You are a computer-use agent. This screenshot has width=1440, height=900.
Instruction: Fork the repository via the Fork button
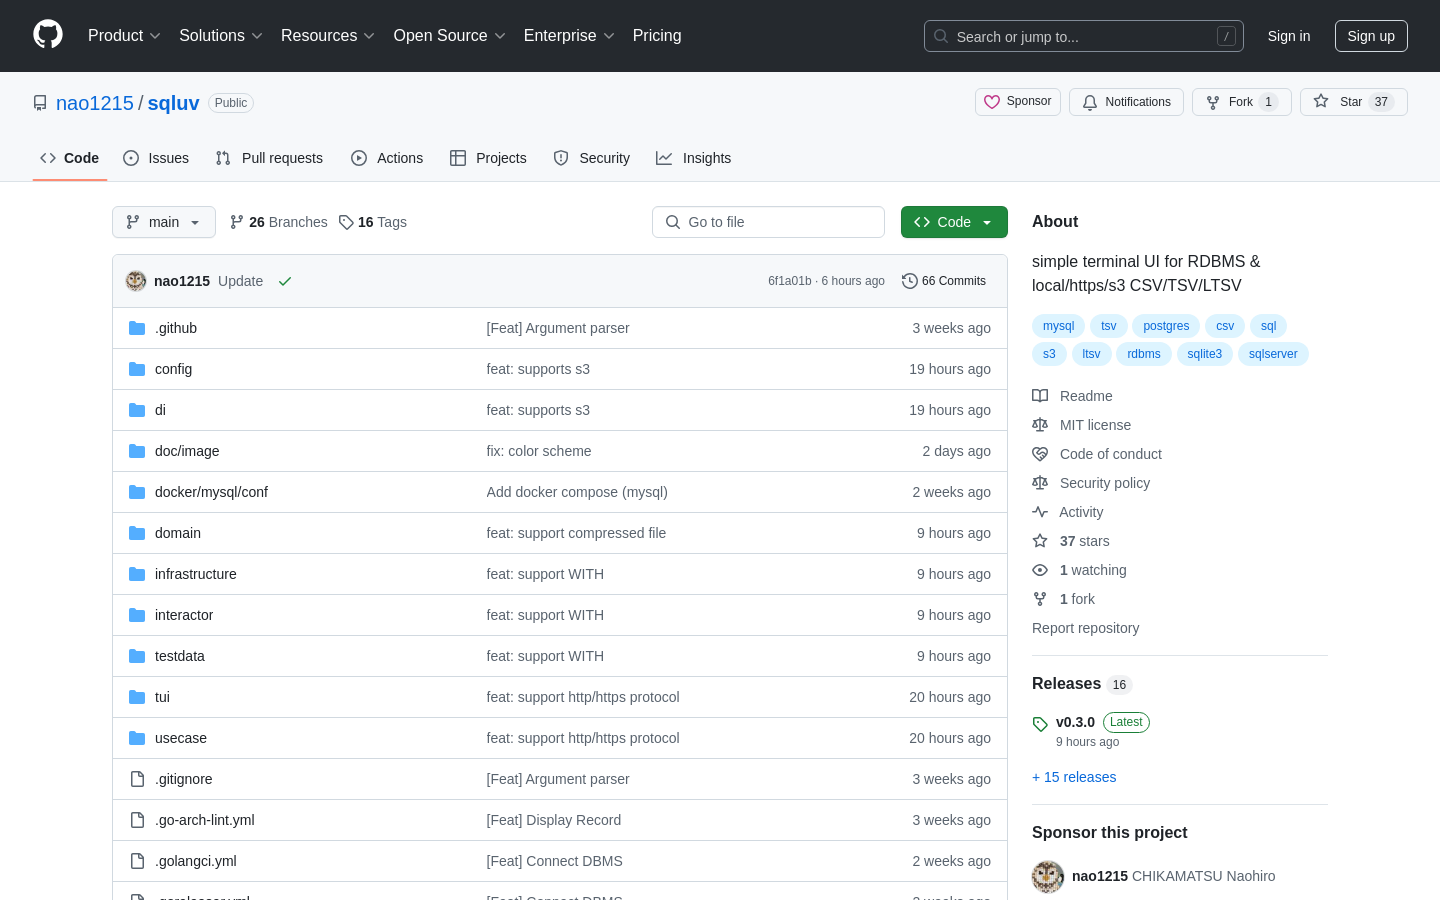coord(1242,102)
